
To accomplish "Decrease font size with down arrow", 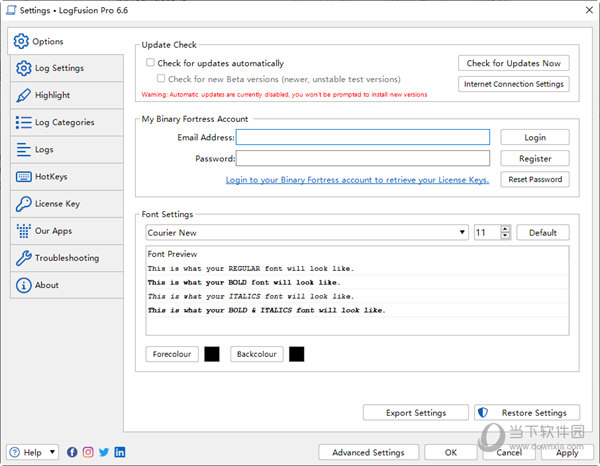I will 505,236.
